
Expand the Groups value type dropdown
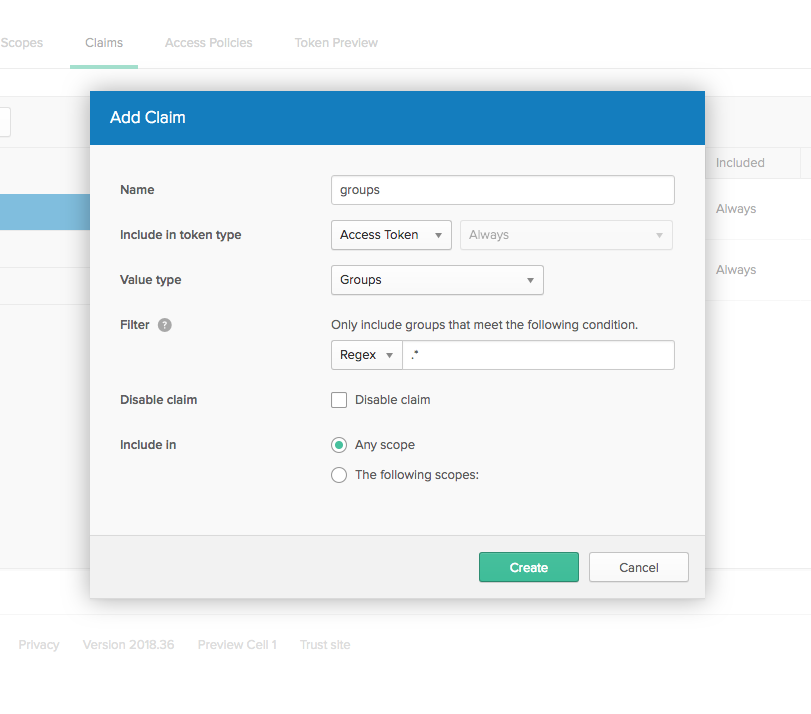(436, 280)
